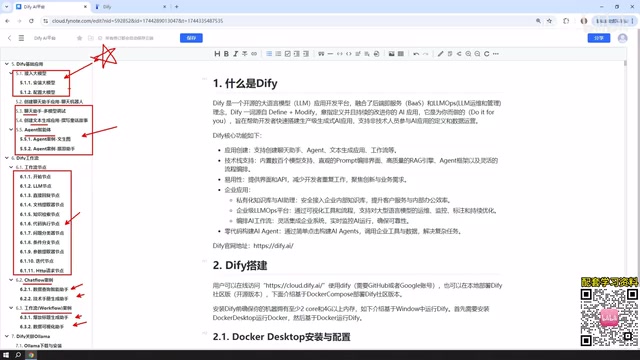Redo the last edit
This screenshot has height=360, width=640.
coord(425,54)
